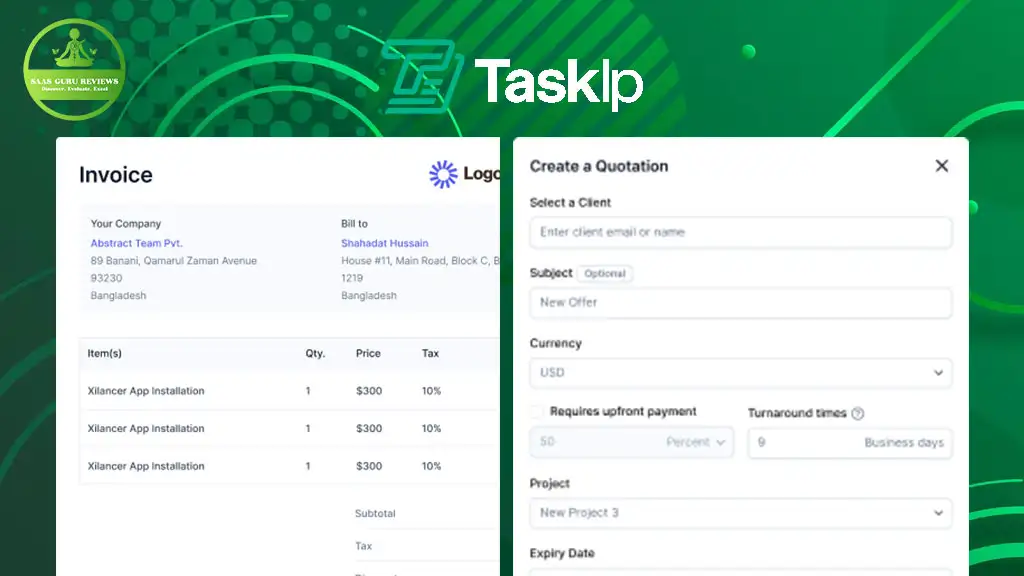Click the Qty. column header

(x=315, y=353)
